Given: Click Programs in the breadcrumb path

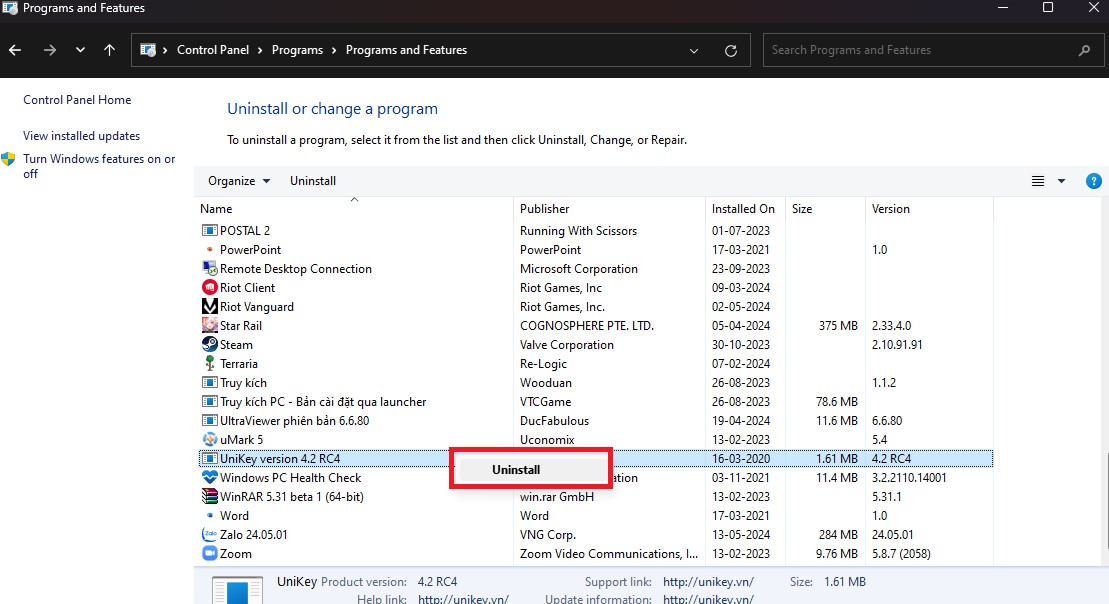Looking at the screenshot, I should [297, 50].
